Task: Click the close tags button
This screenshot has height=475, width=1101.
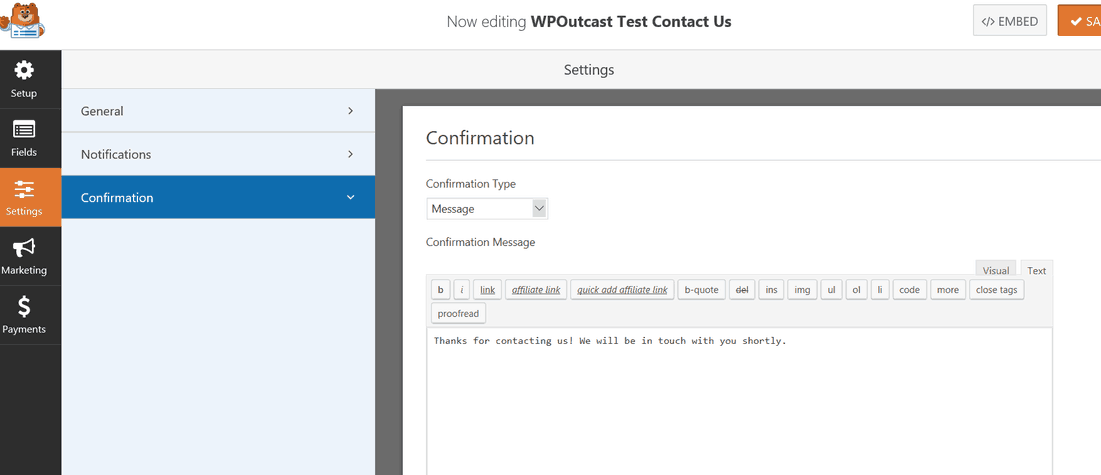Action: (x=996, y=289)
